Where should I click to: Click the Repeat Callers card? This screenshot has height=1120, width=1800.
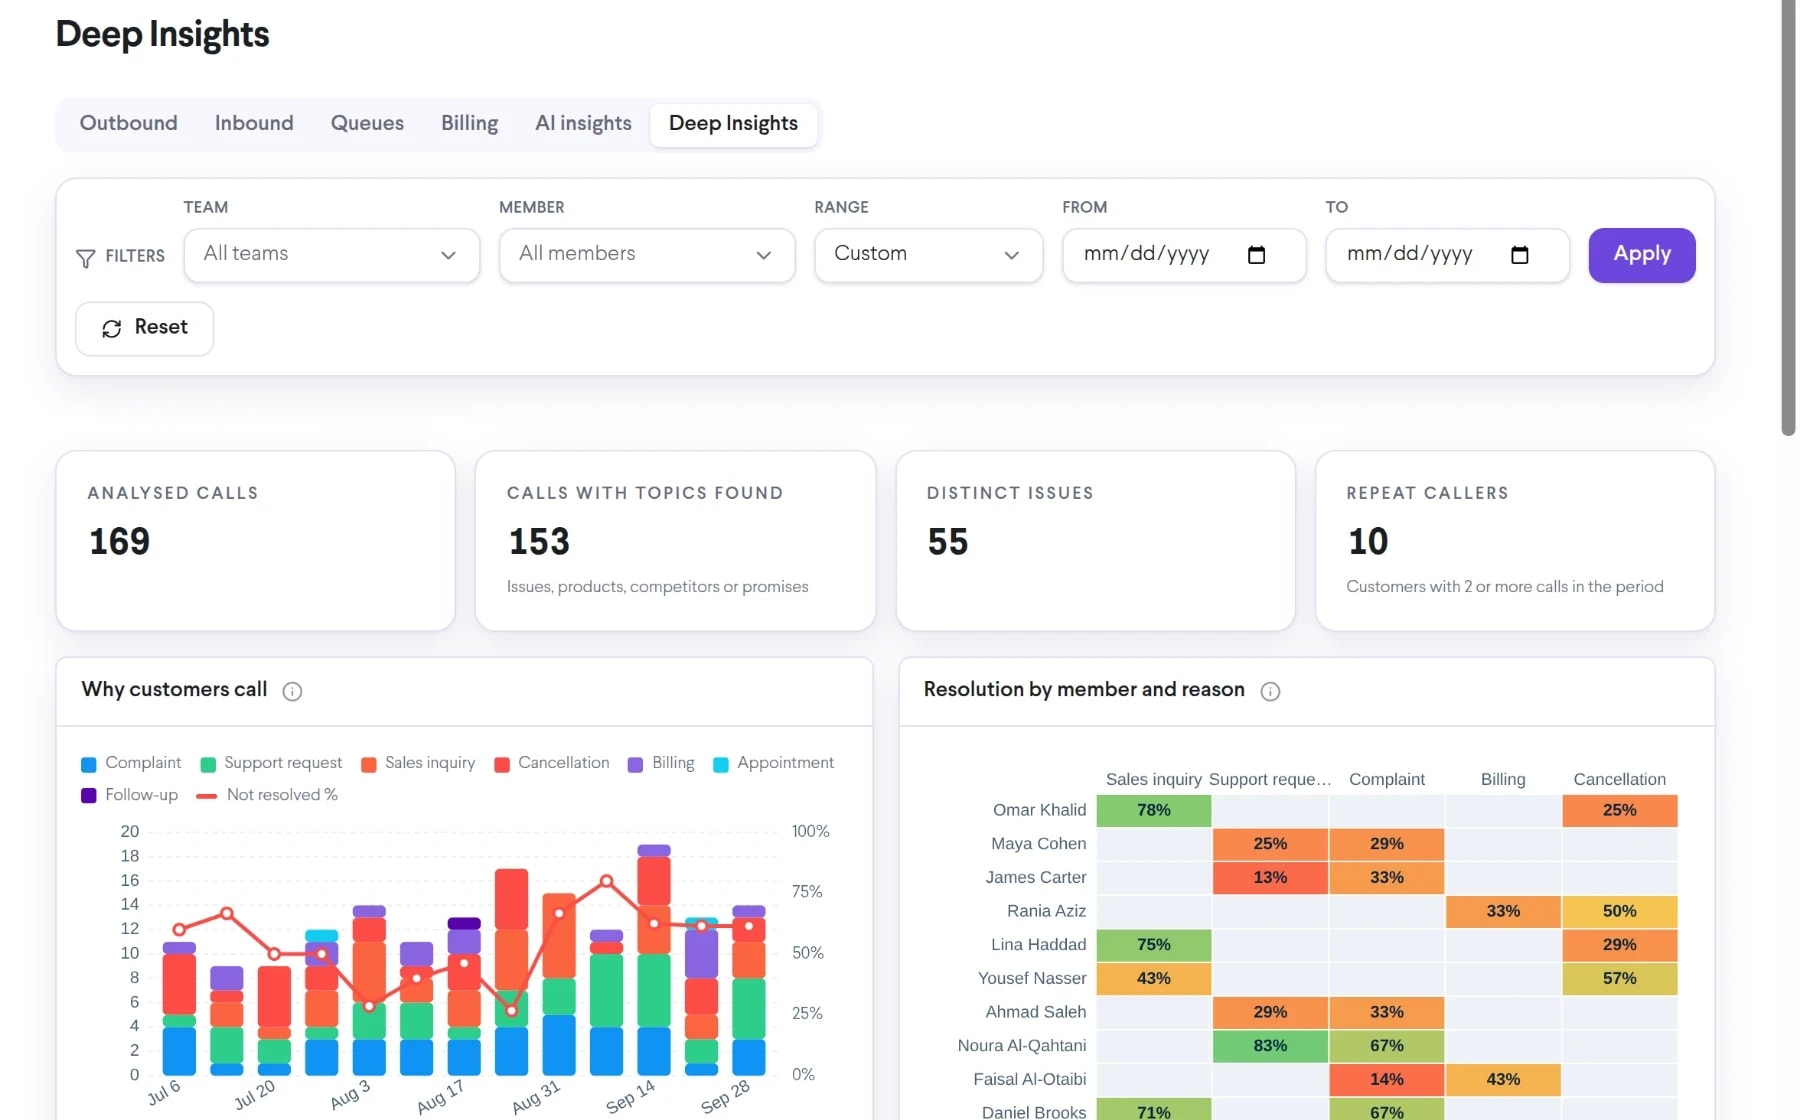pos(1515,541)
